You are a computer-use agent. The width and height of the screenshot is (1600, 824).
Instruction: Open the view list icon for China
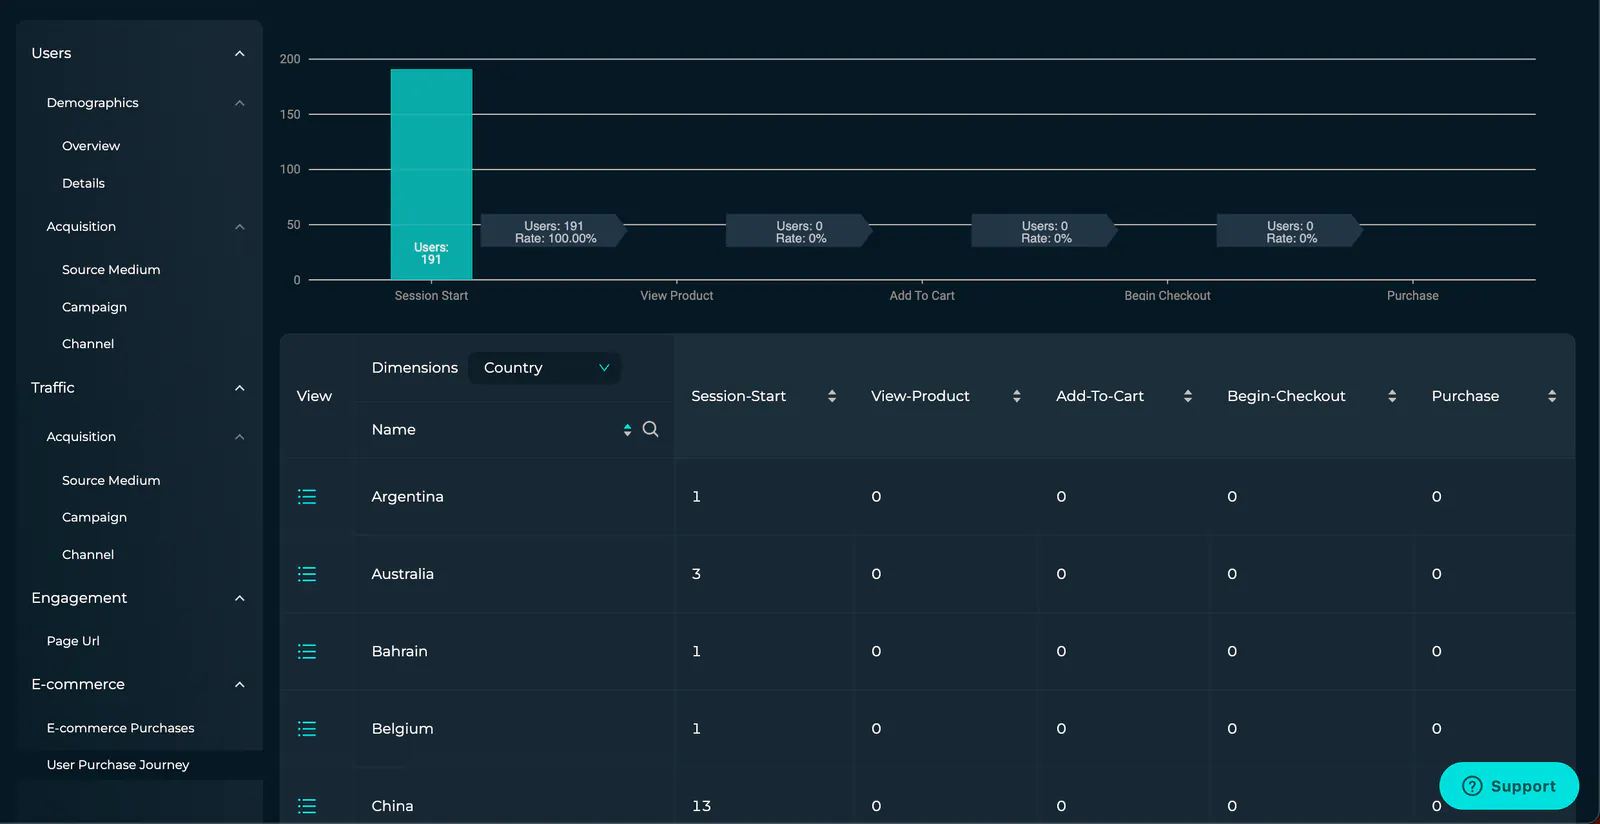pyautogui.click(x=307, y=806)
